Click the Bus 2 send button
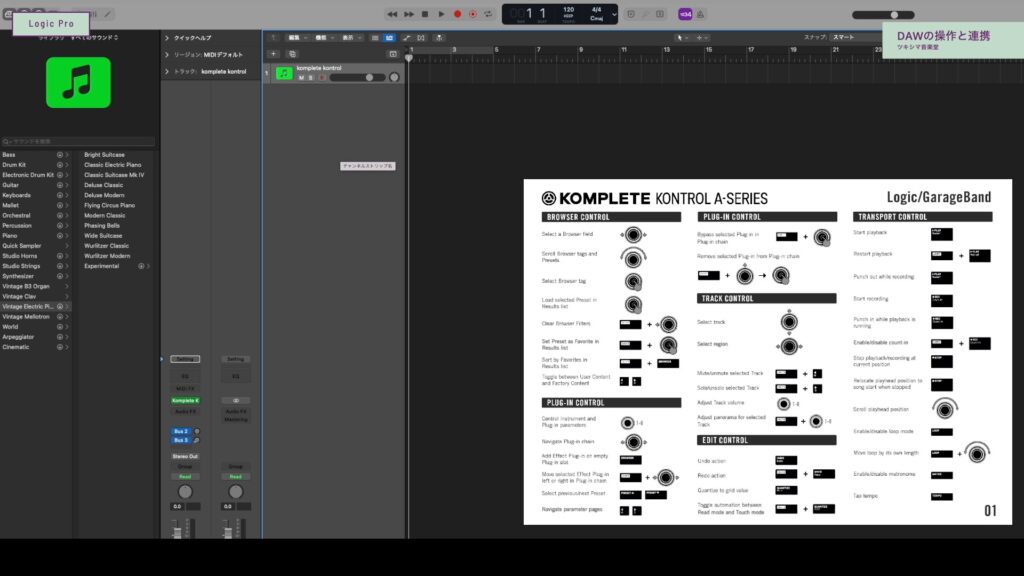This screenshot has height=576, width=1024. point(181,432)
